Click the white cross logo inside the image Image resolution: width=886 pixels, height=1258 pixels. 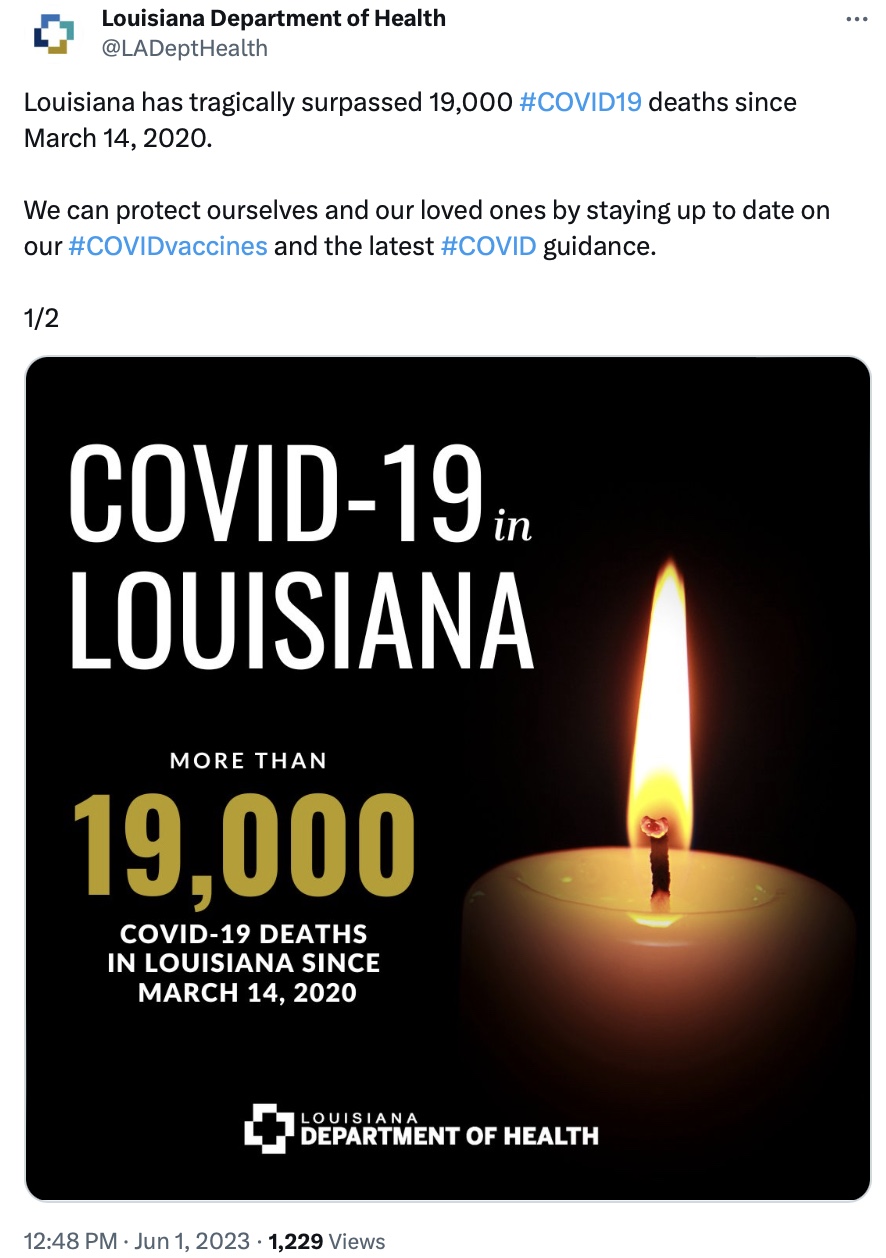coord(268,1127)
